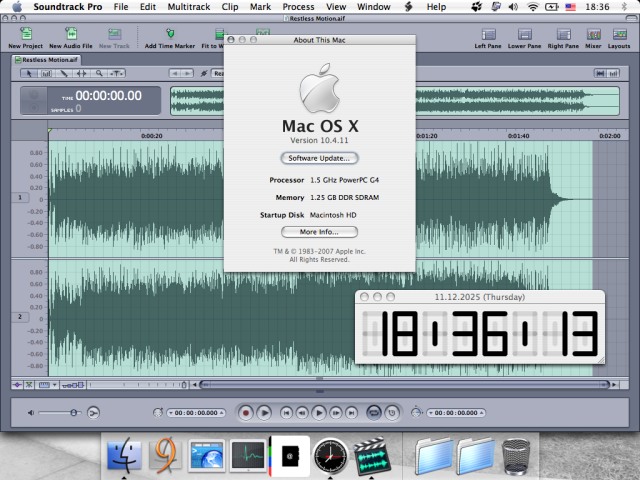Click the New Audio File icon

69,36
